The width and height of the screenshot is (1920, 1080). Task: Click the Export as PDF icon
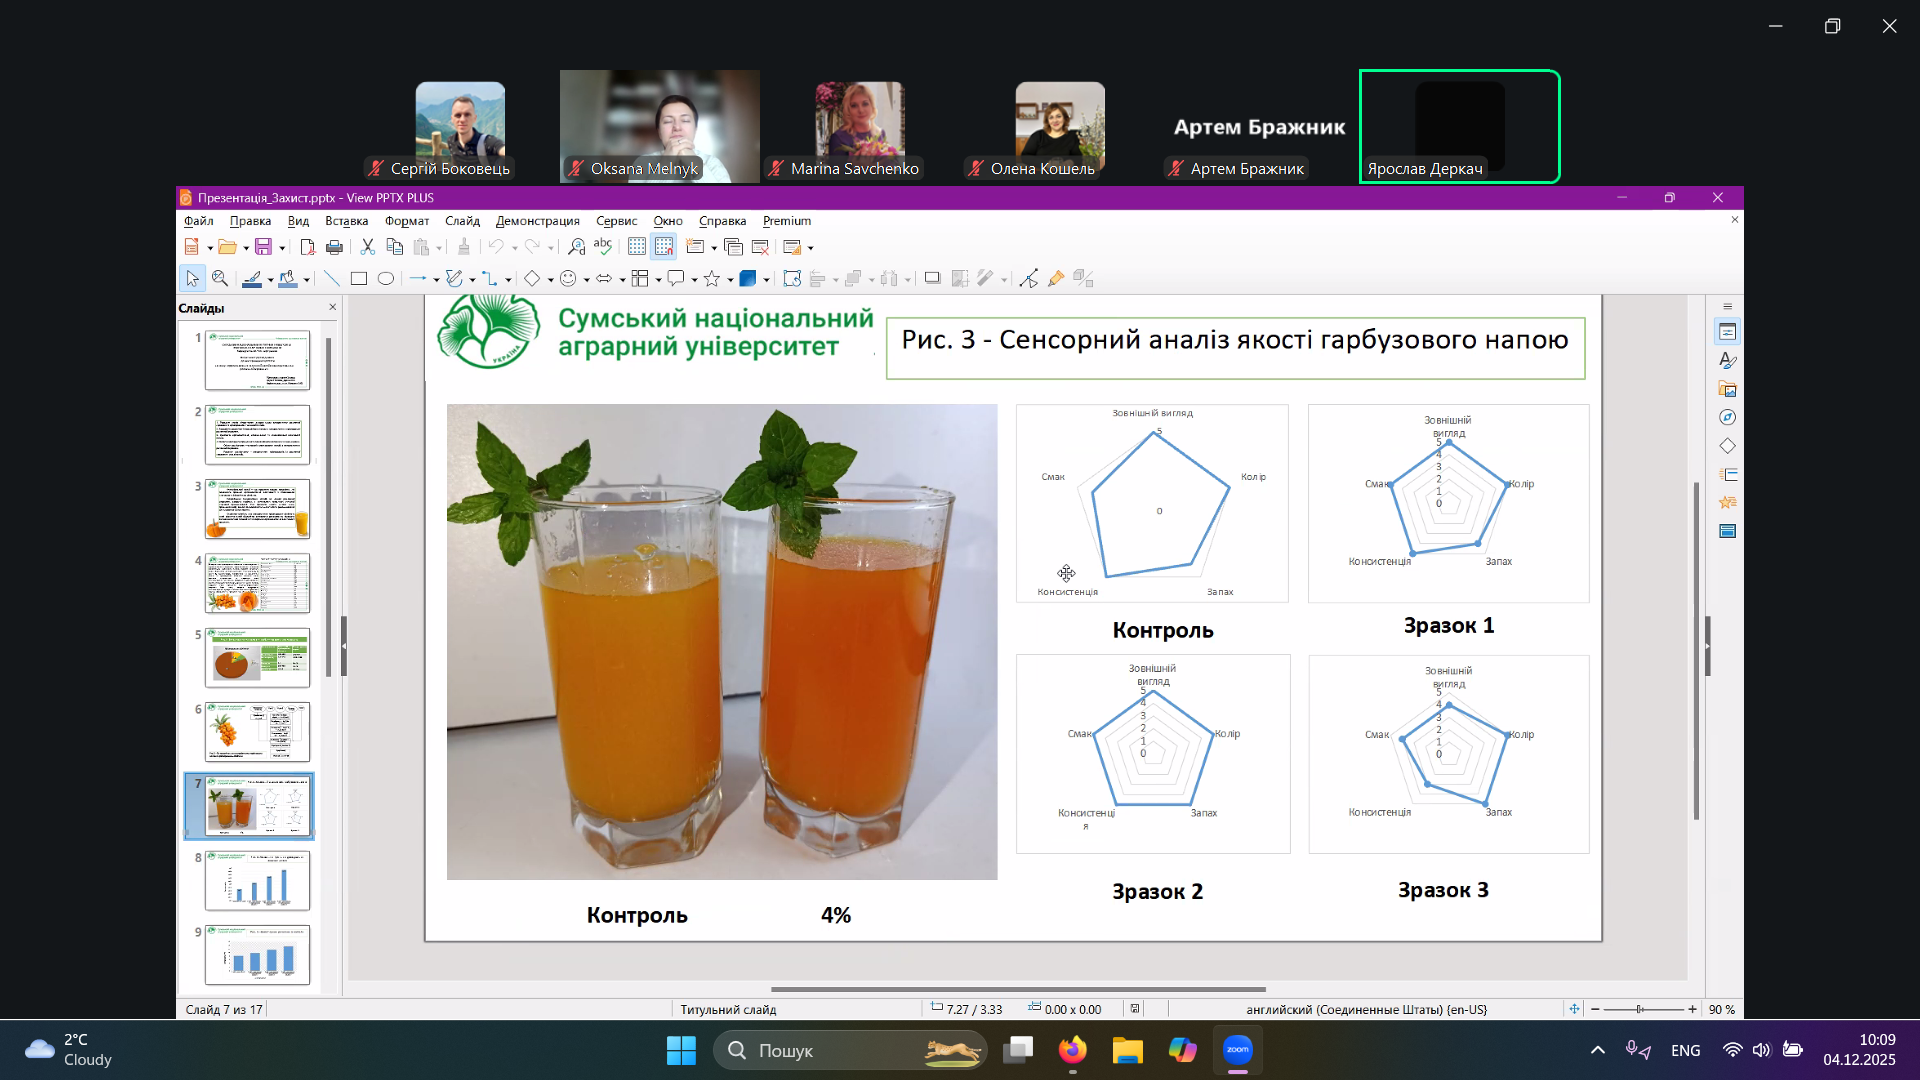pos(307,247)
